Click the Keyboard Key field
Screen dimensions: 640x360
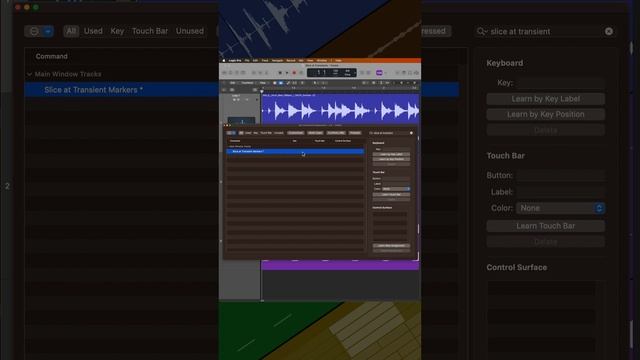[560, 83]
